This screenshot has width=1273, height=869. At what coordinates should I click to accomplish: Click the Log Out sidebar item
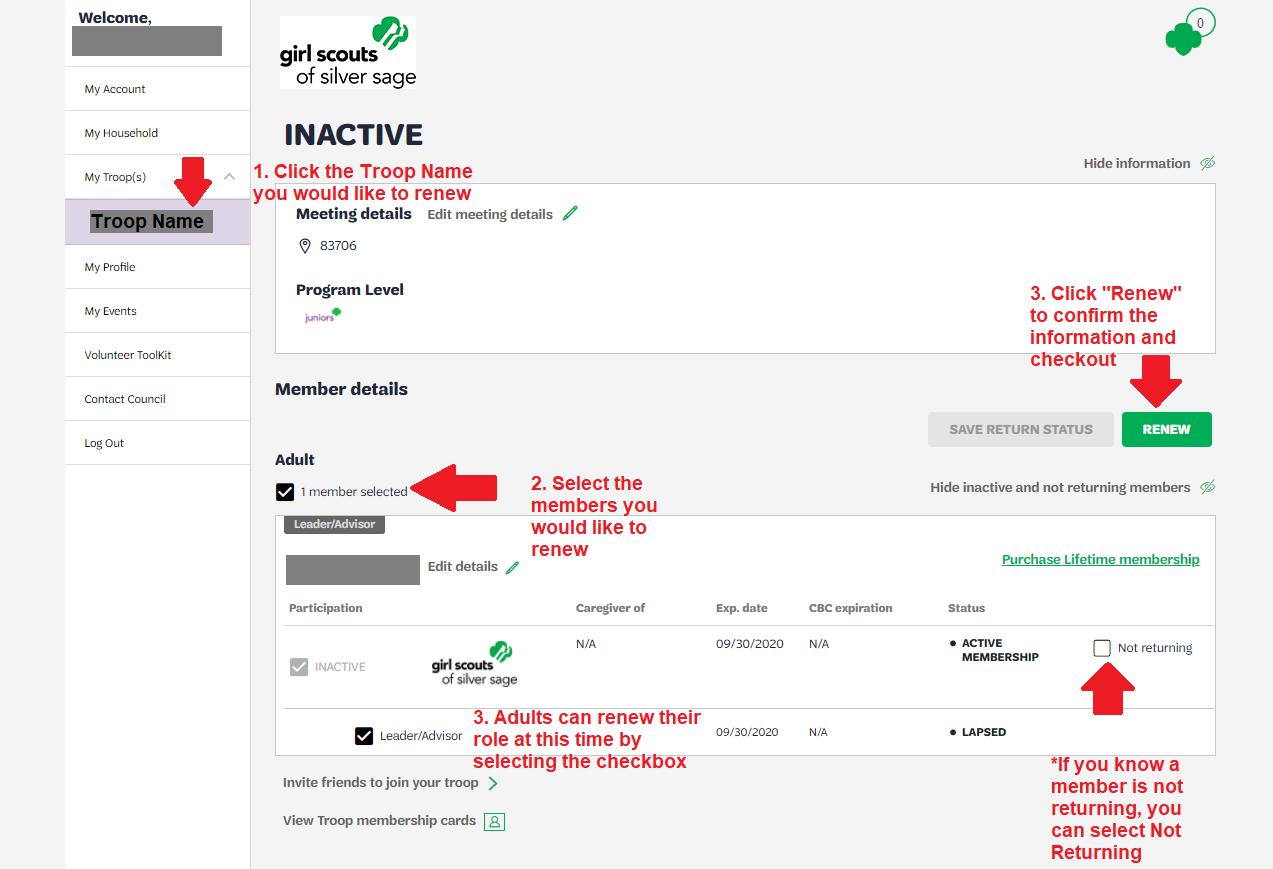(x=104, y=443)
